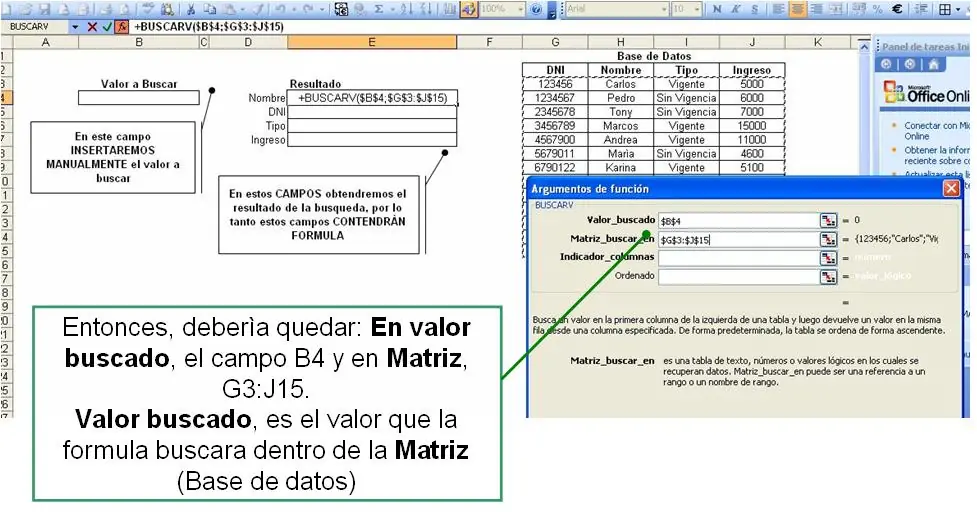Select column header G

point(555,42)
